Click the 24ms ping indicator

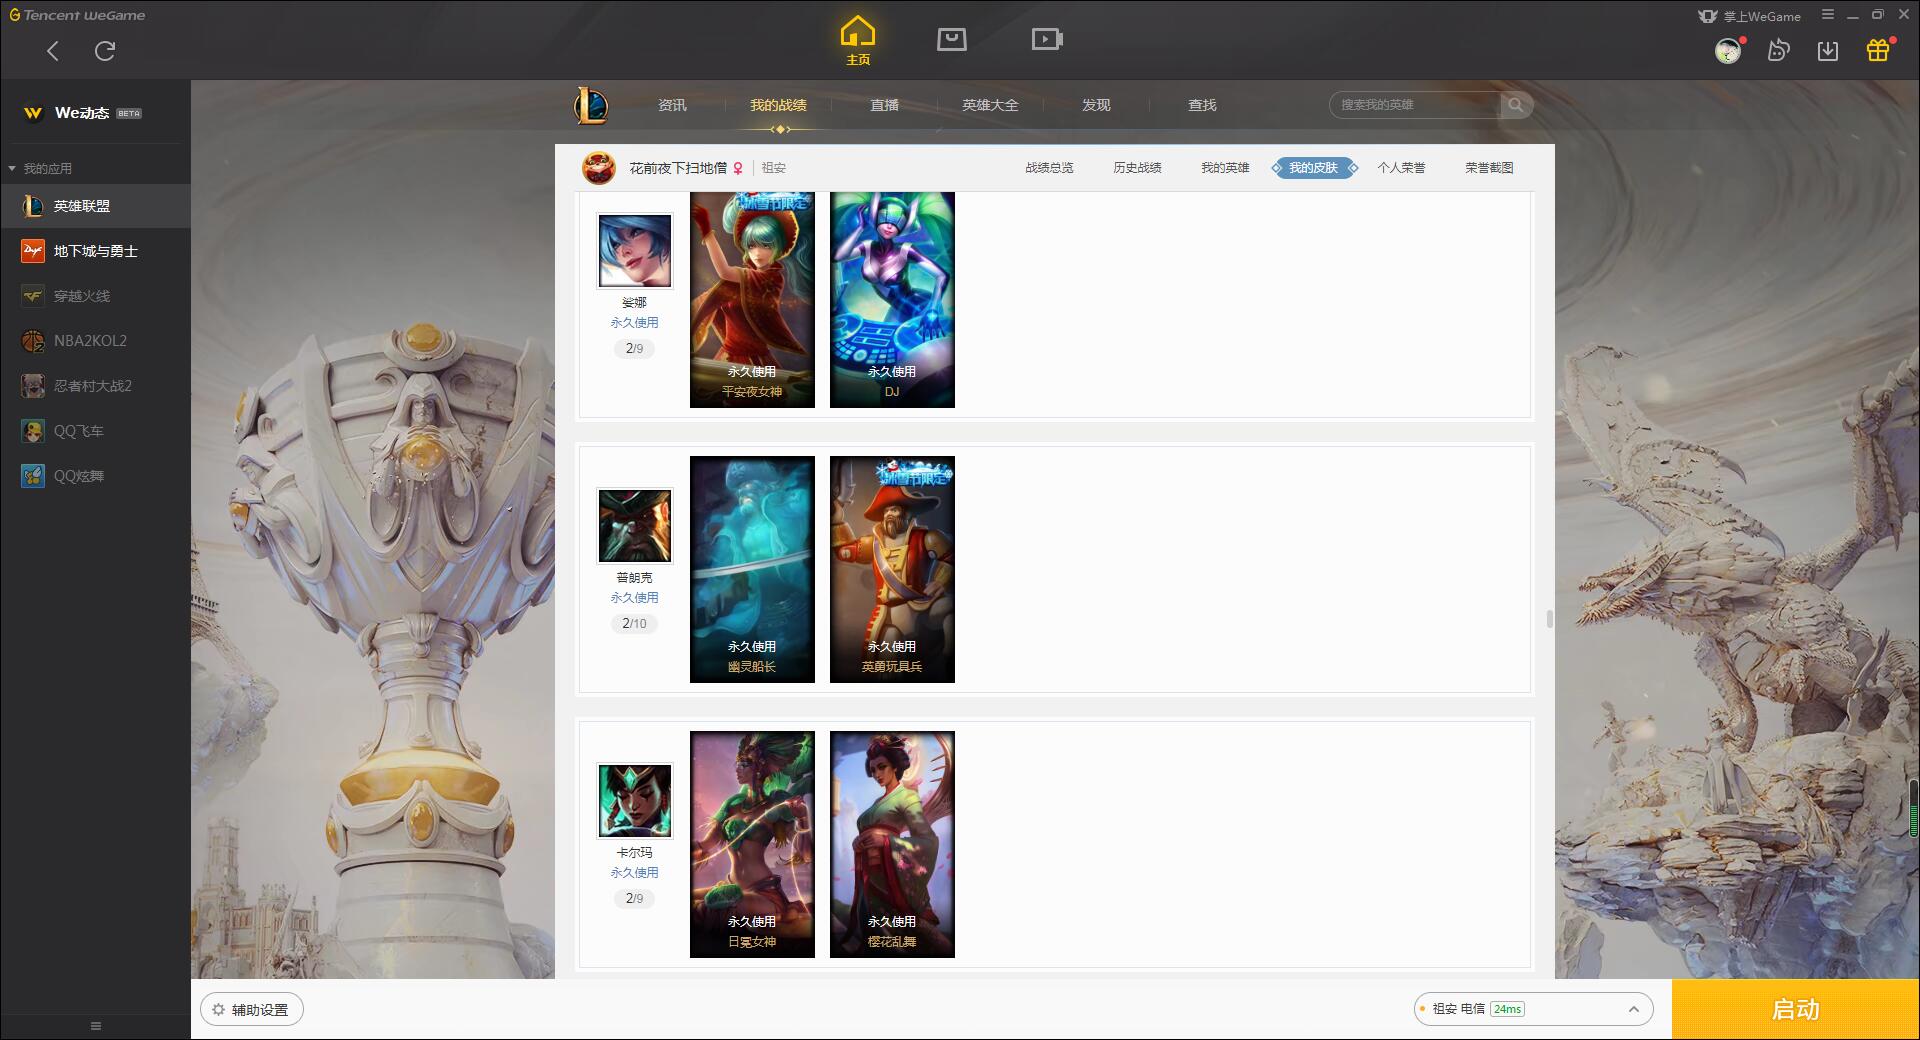pyautogui.click(x=1507, y=1009)
